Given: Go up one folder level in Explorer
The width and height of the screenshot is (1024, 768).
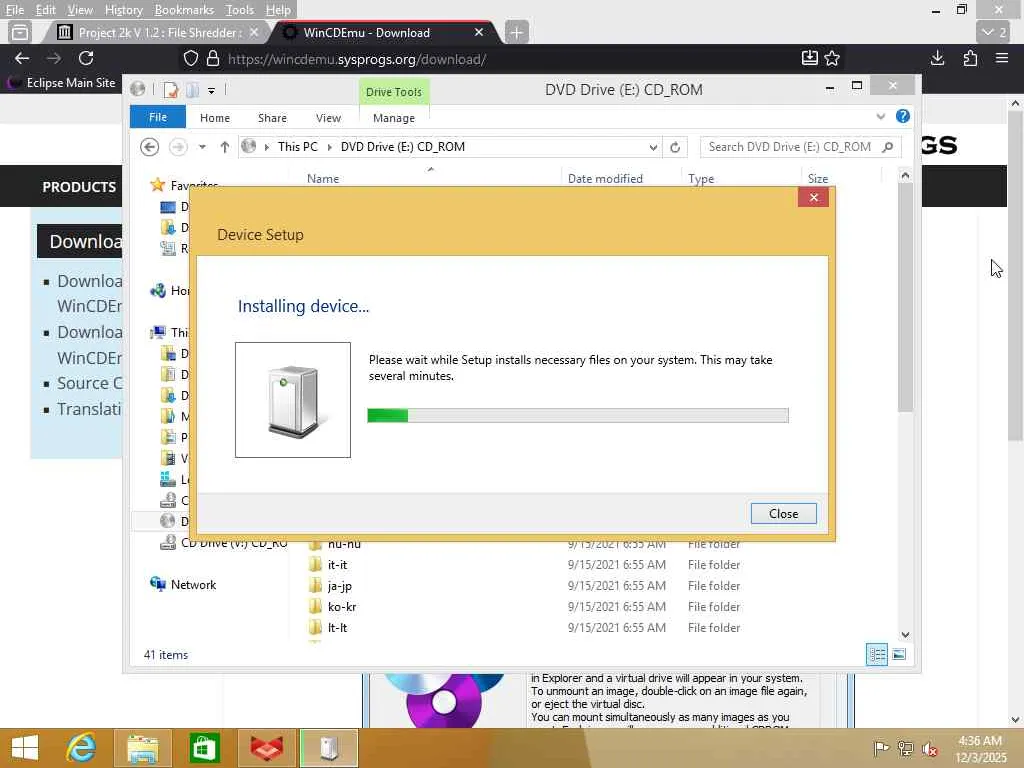Looking at the screenshot, I should [225, 147].
